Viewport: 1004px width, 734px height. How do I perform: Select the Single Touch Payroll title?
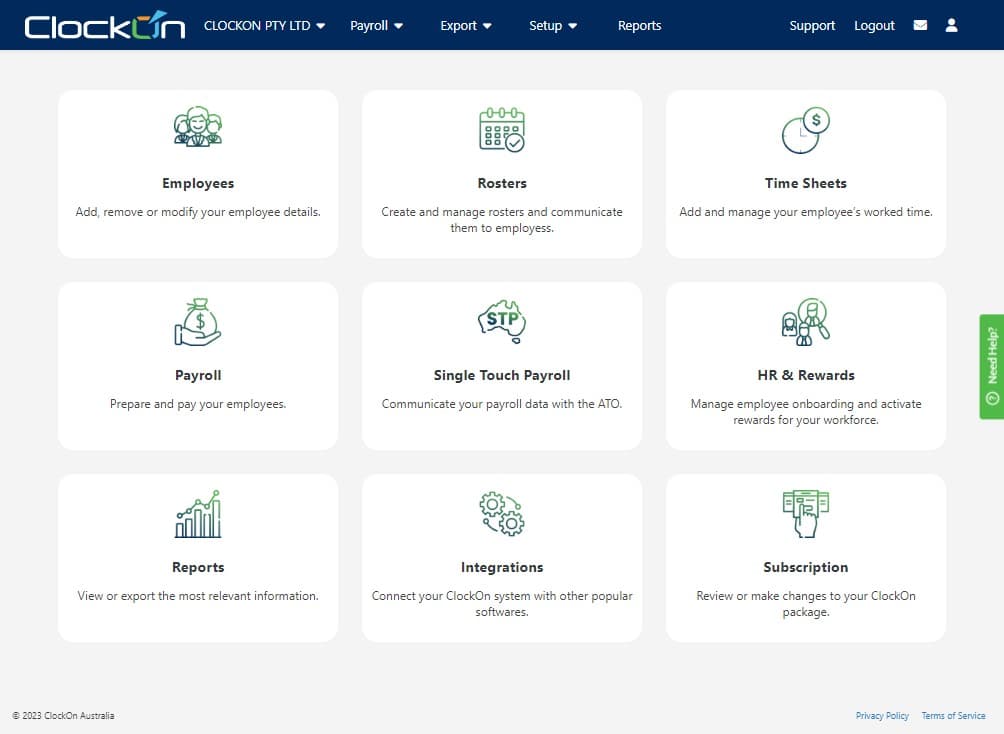pos(502,375)
